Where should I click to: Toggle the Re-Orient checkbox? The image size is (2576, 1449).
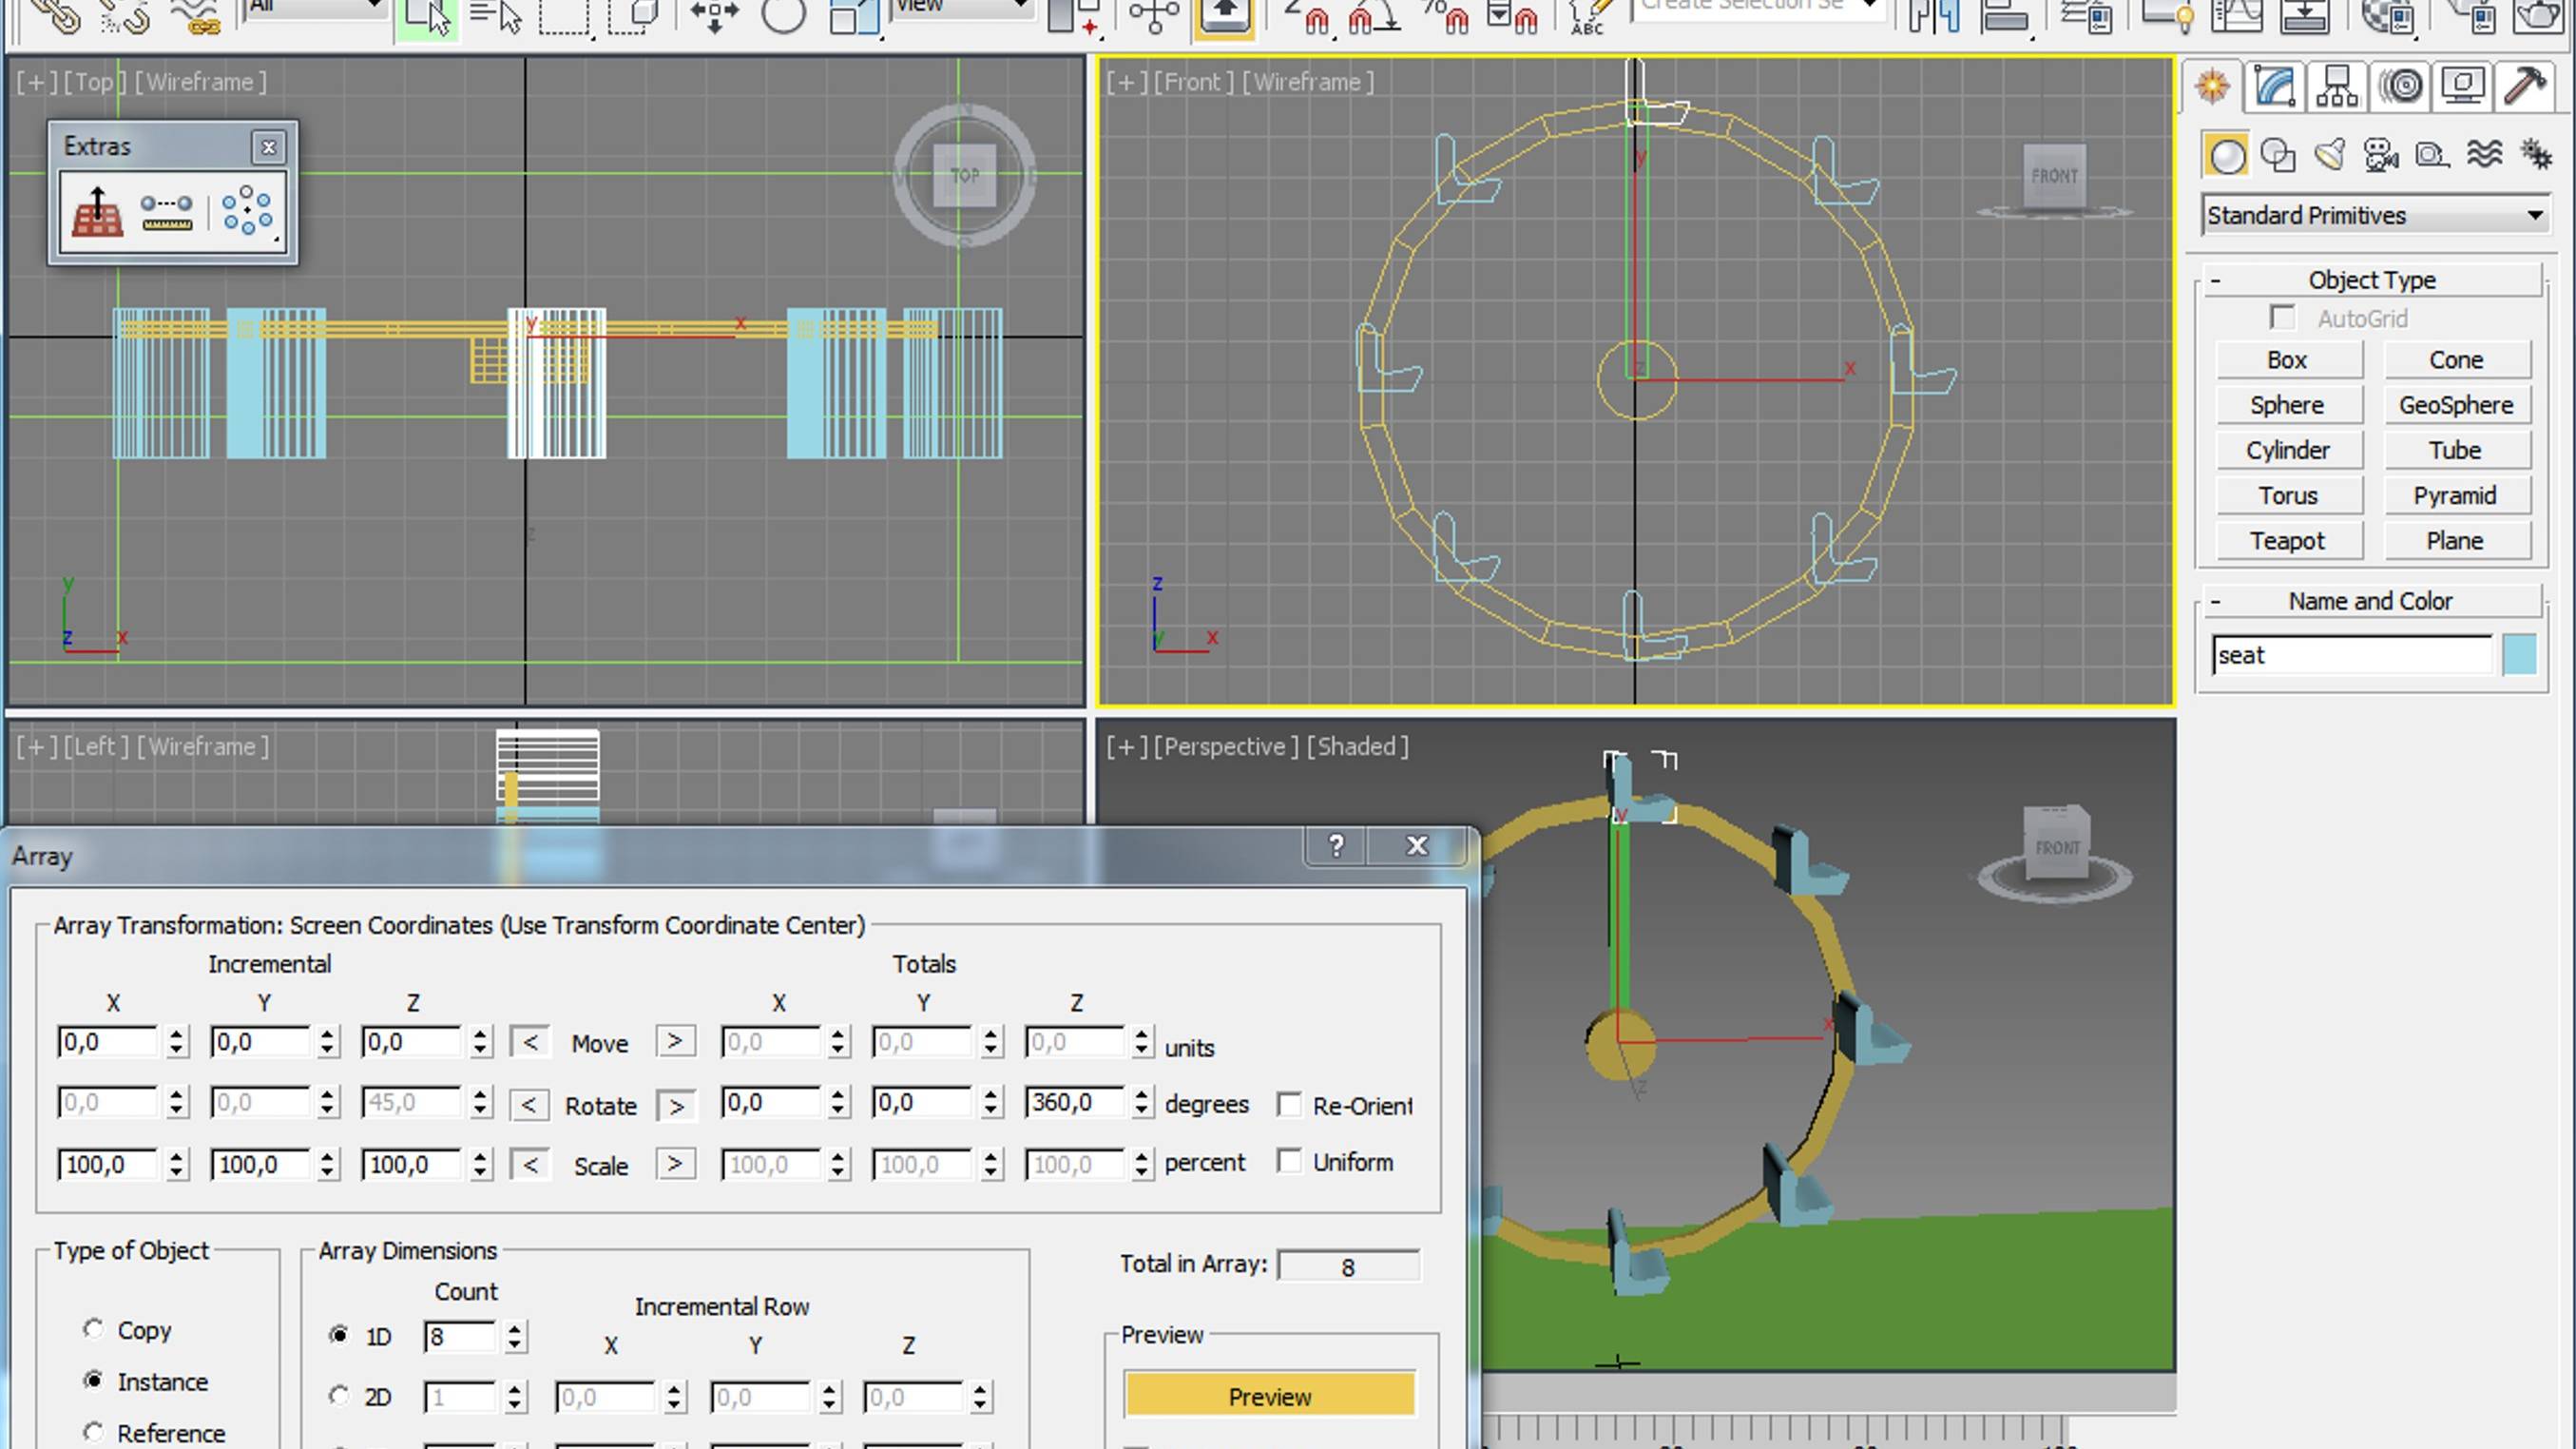[x=1288, y=1104]
